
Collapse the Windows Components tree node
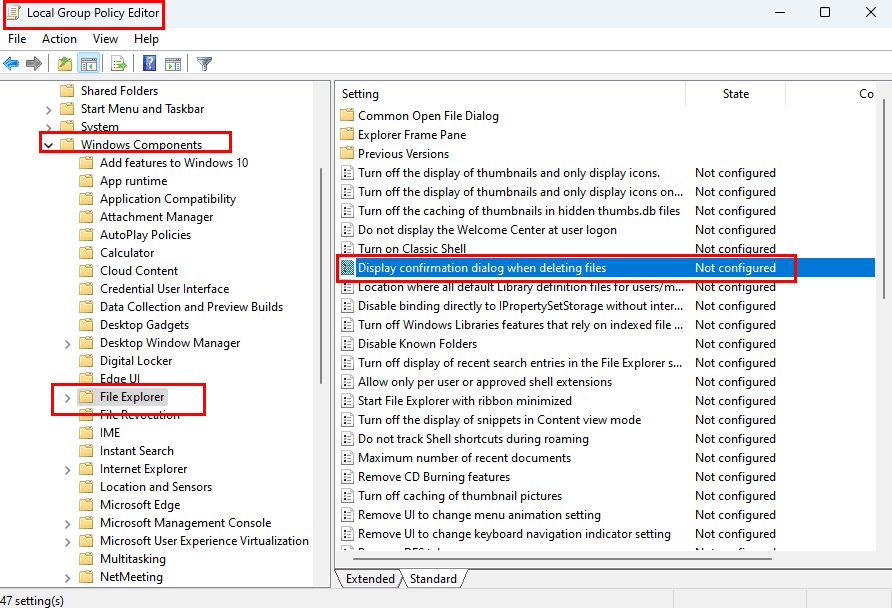click(48, 145)
